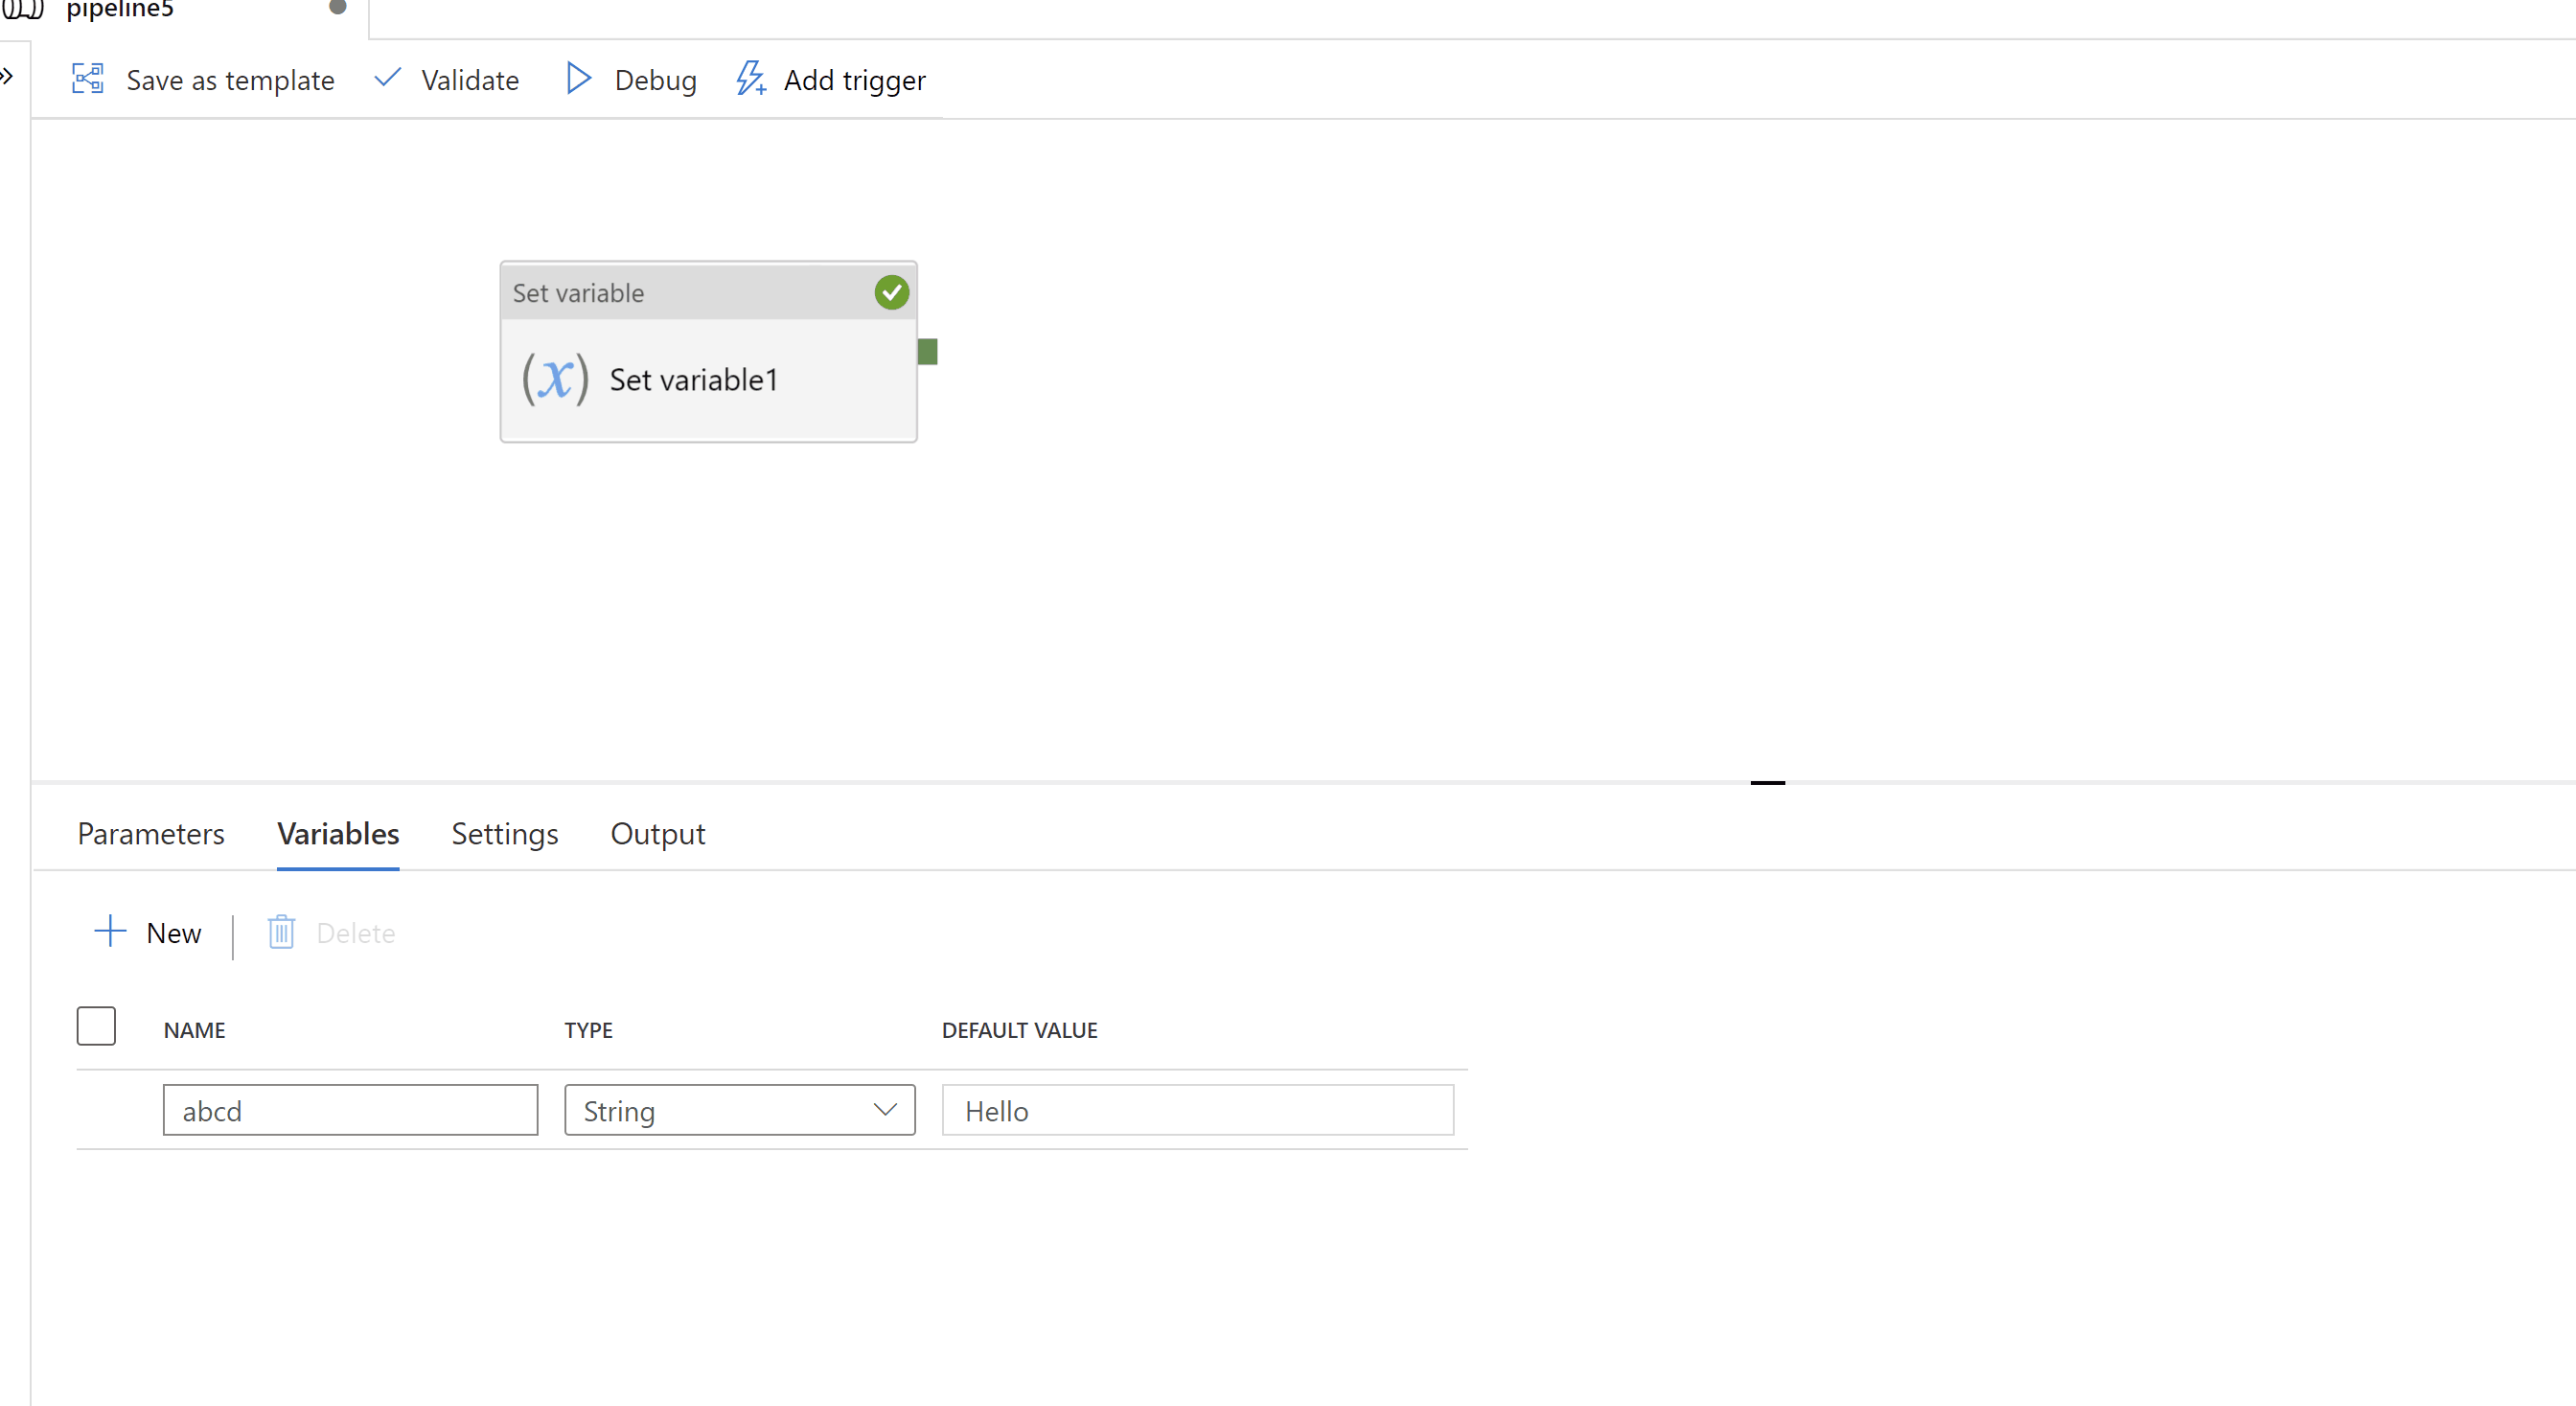The image size is (2576, 1406).
Task: Click the Validate checkmark icon
Action: (x=388, y=78)
